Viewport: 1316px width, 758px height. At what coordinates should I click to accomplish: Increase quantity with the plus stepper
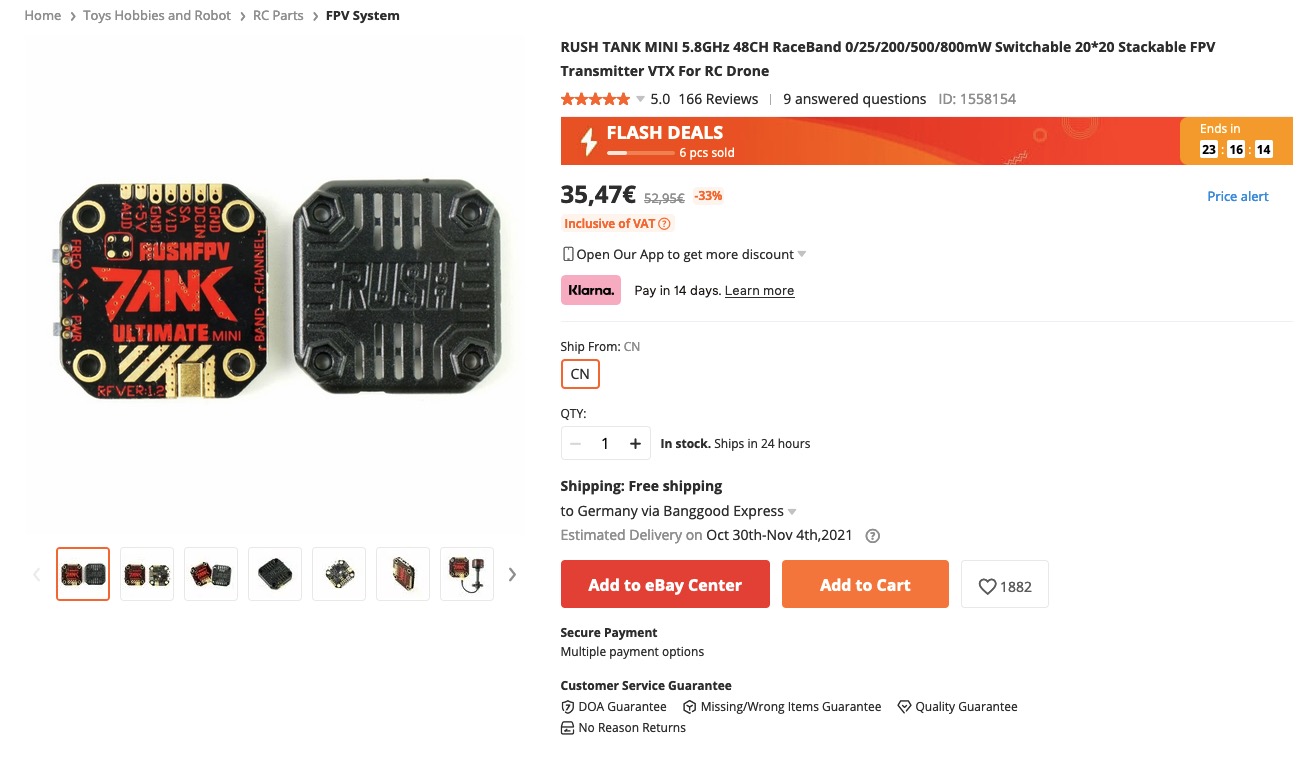[x=635, y=442]
